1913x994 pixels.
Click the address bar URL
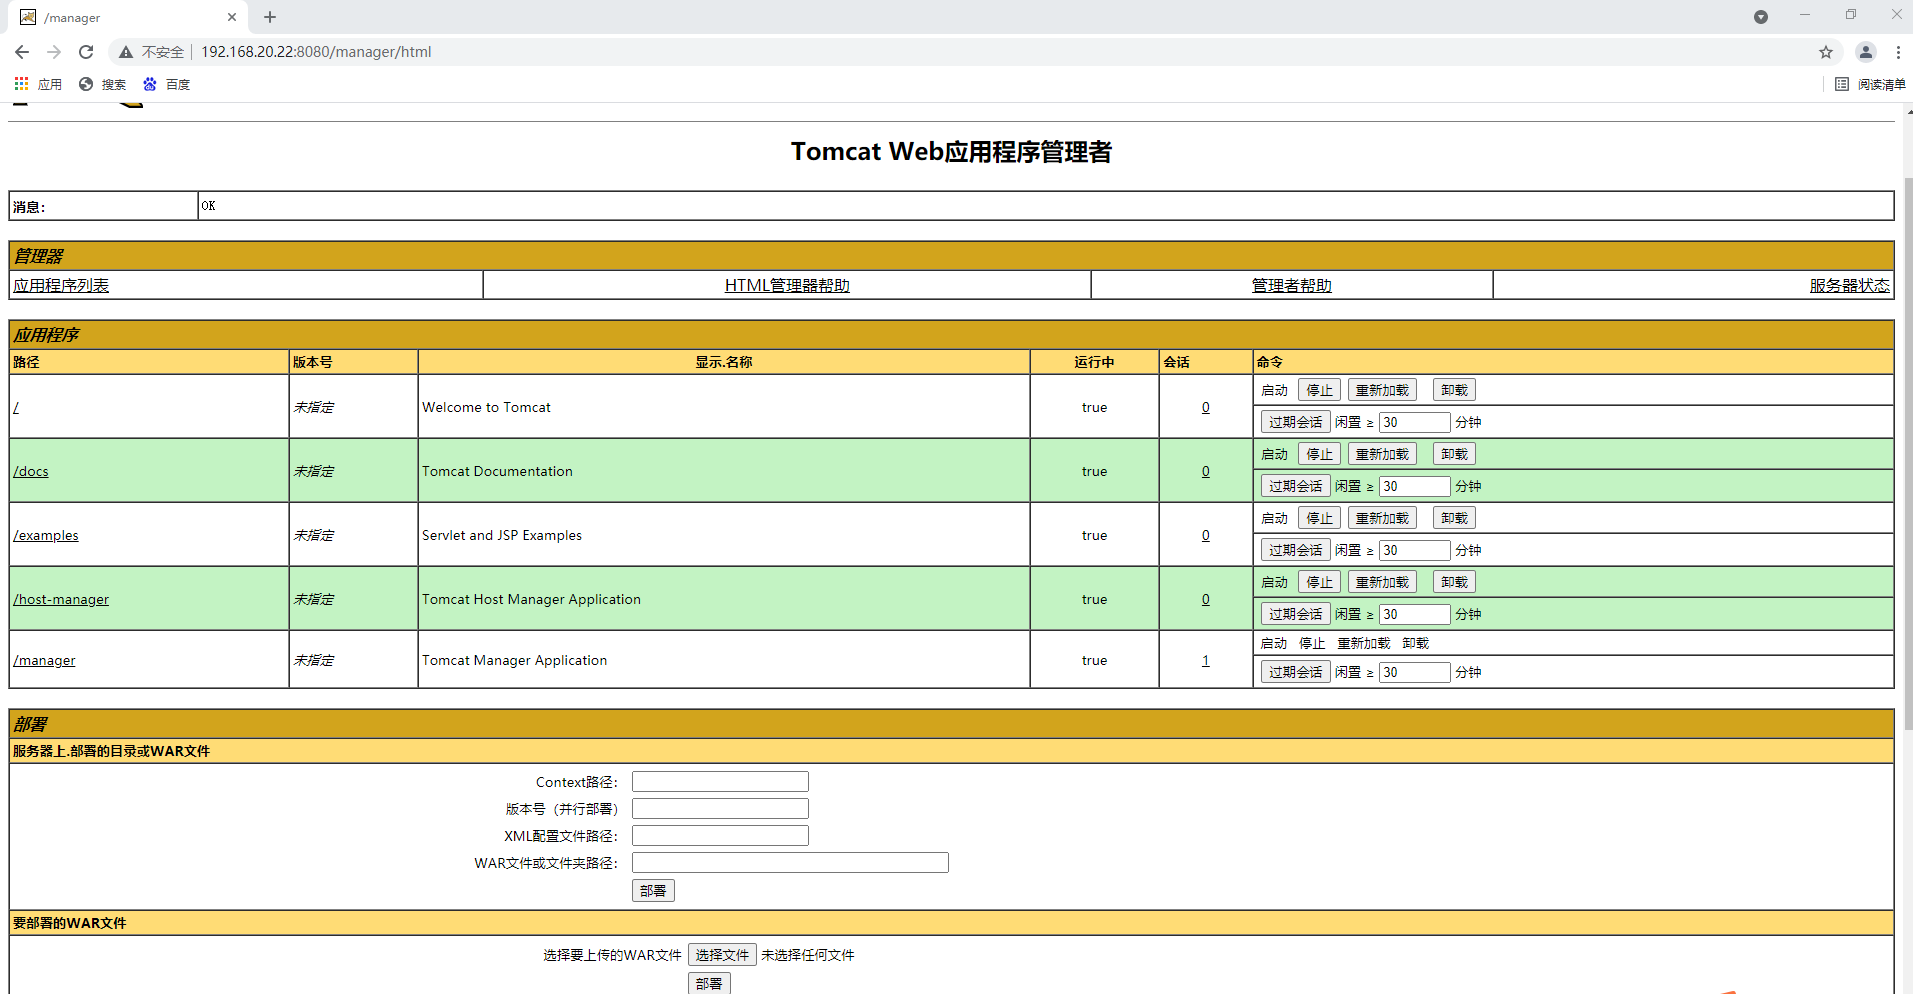(x=316, y=52)
